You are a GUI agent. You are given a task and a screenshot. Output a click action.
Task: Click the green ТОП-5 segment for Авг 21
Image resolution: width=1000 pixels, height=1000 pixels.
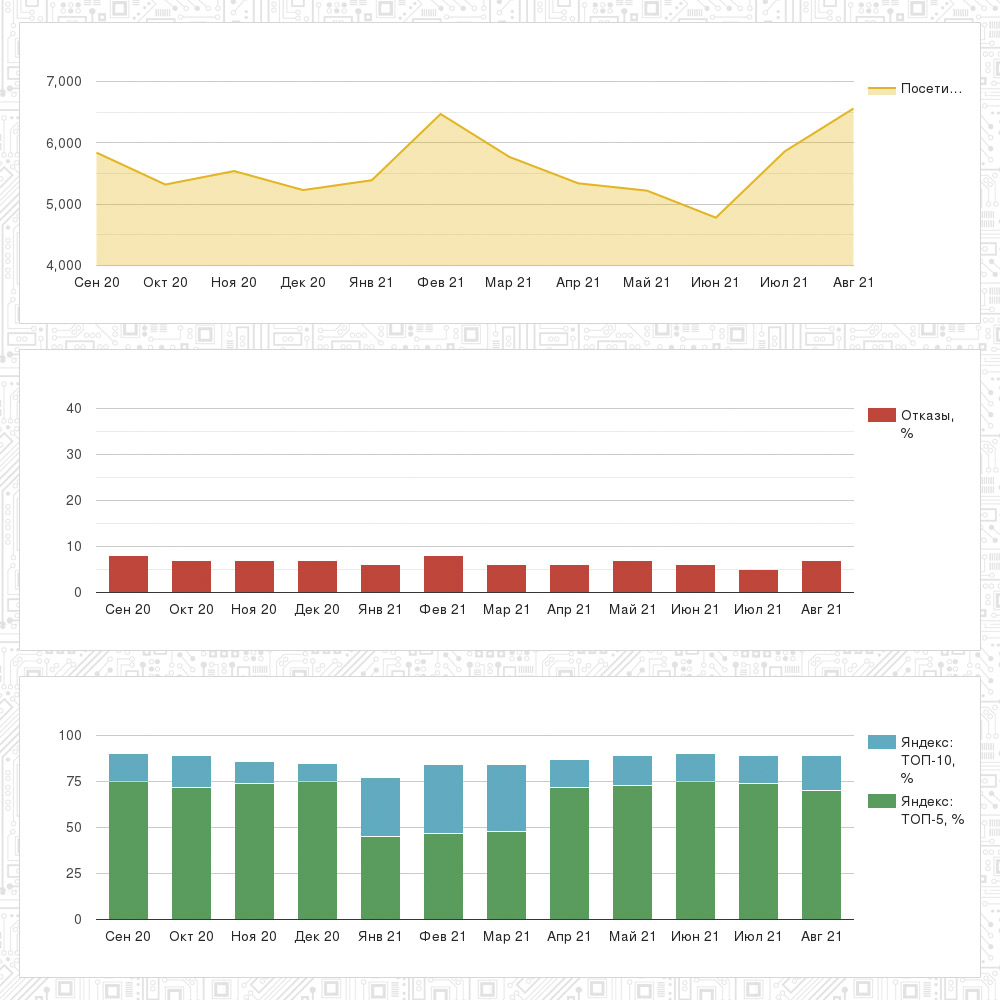click(821, 855)
